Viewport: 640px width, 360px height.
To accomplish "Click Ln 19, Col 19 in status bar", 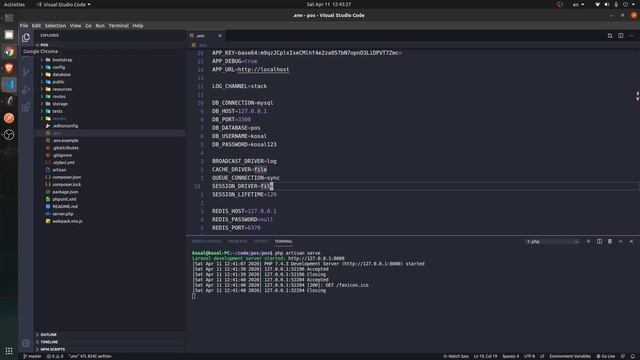I will [485, 356].
